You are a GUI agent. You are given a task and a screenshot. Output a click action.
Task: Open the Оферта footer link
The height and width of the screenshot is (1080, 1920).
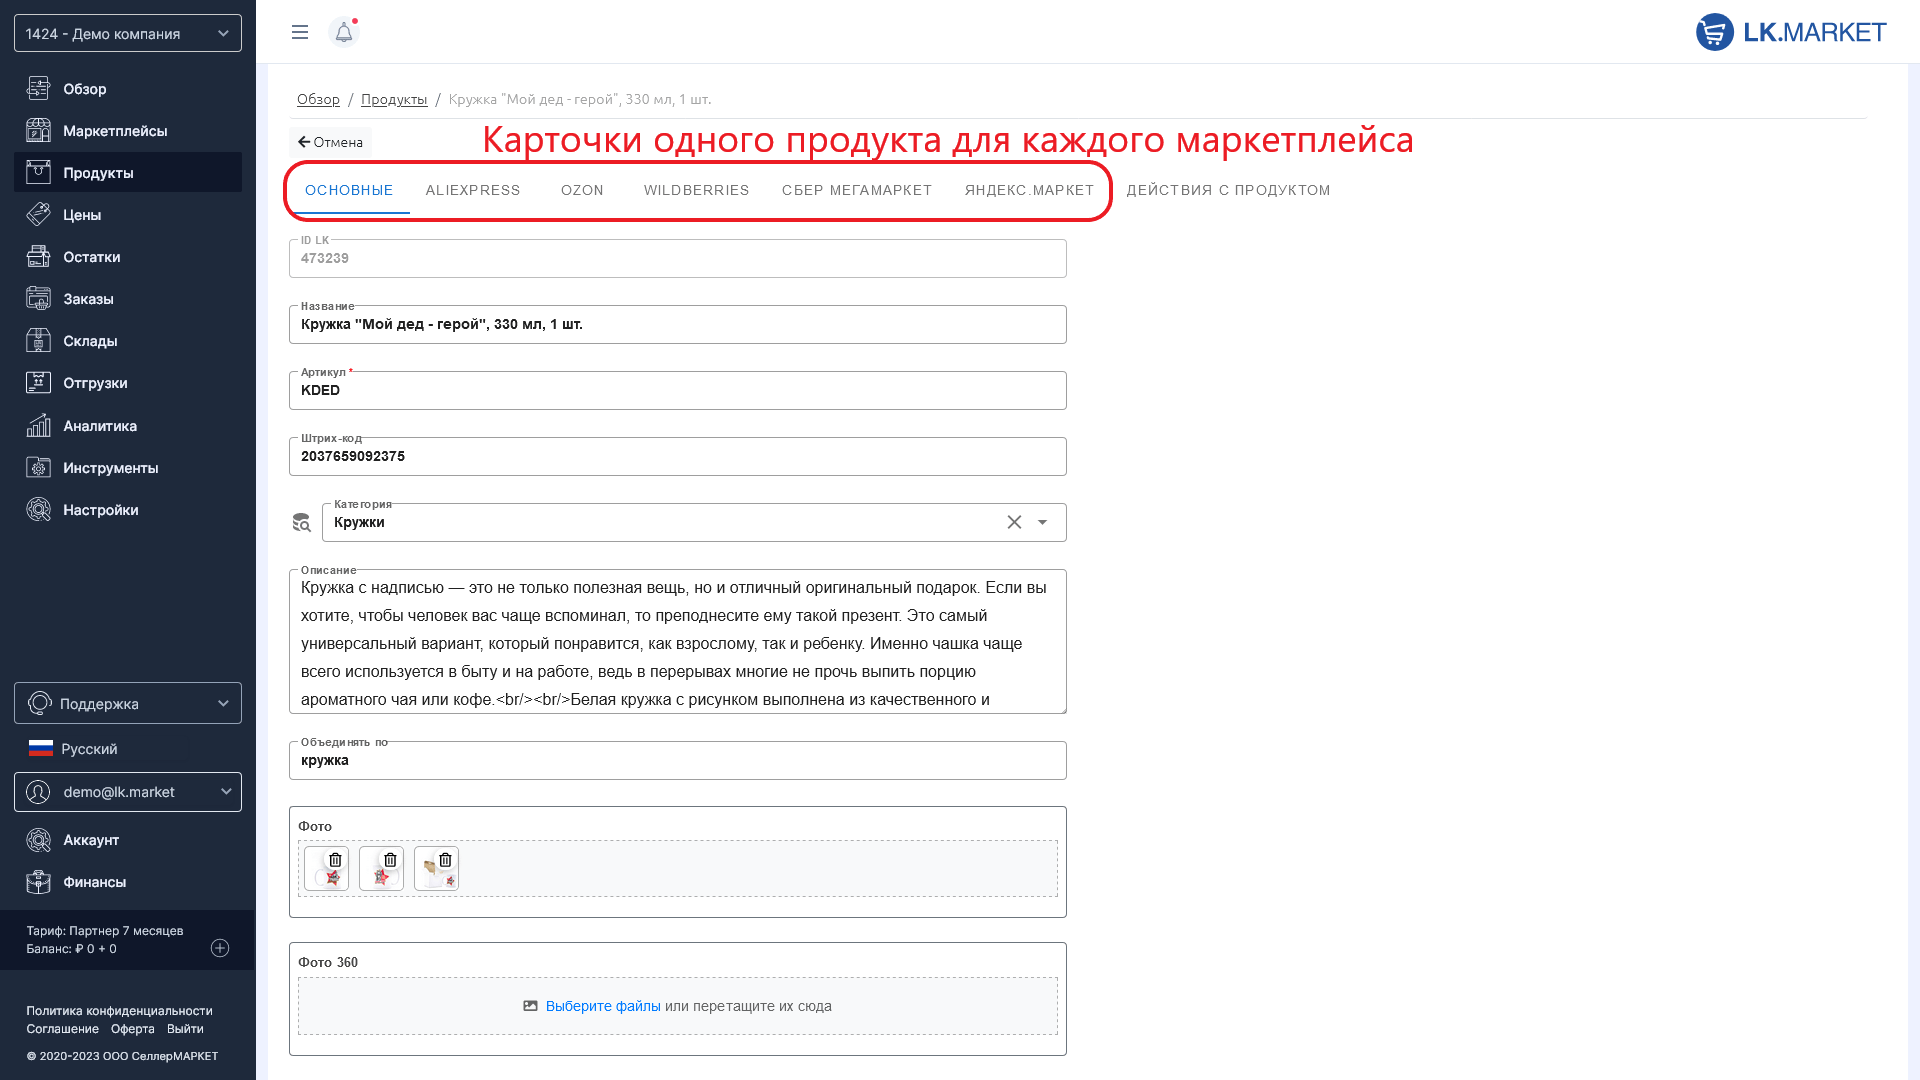(x=133, y=1029)
